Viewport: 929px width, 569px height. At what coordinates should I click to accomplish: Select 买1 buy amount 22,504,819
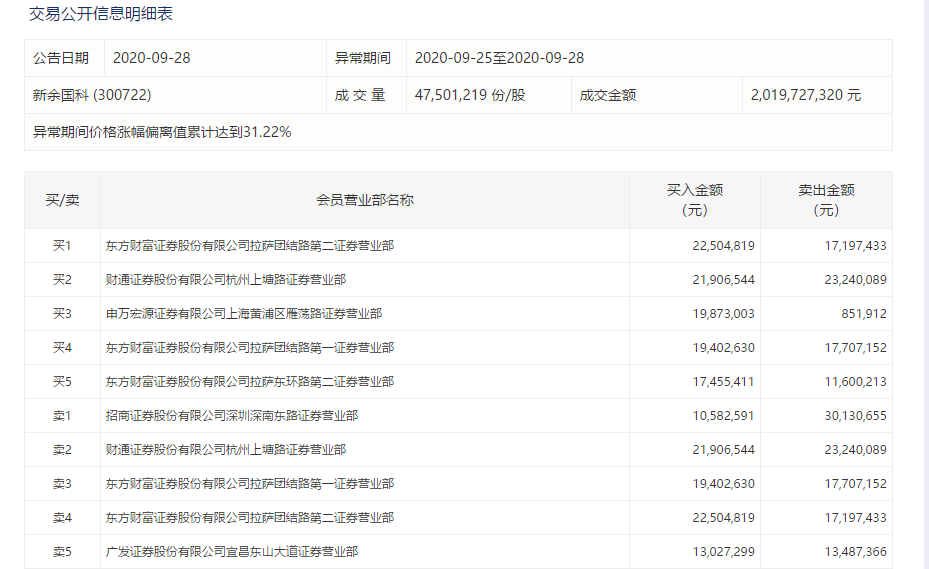coord(723,245)
